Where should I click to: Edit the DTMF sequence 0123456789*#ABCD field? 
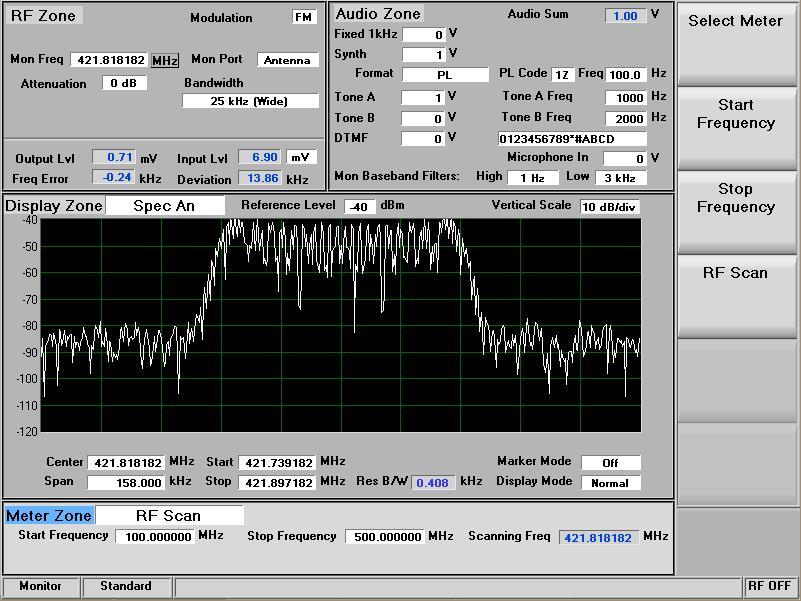point(572,138)
